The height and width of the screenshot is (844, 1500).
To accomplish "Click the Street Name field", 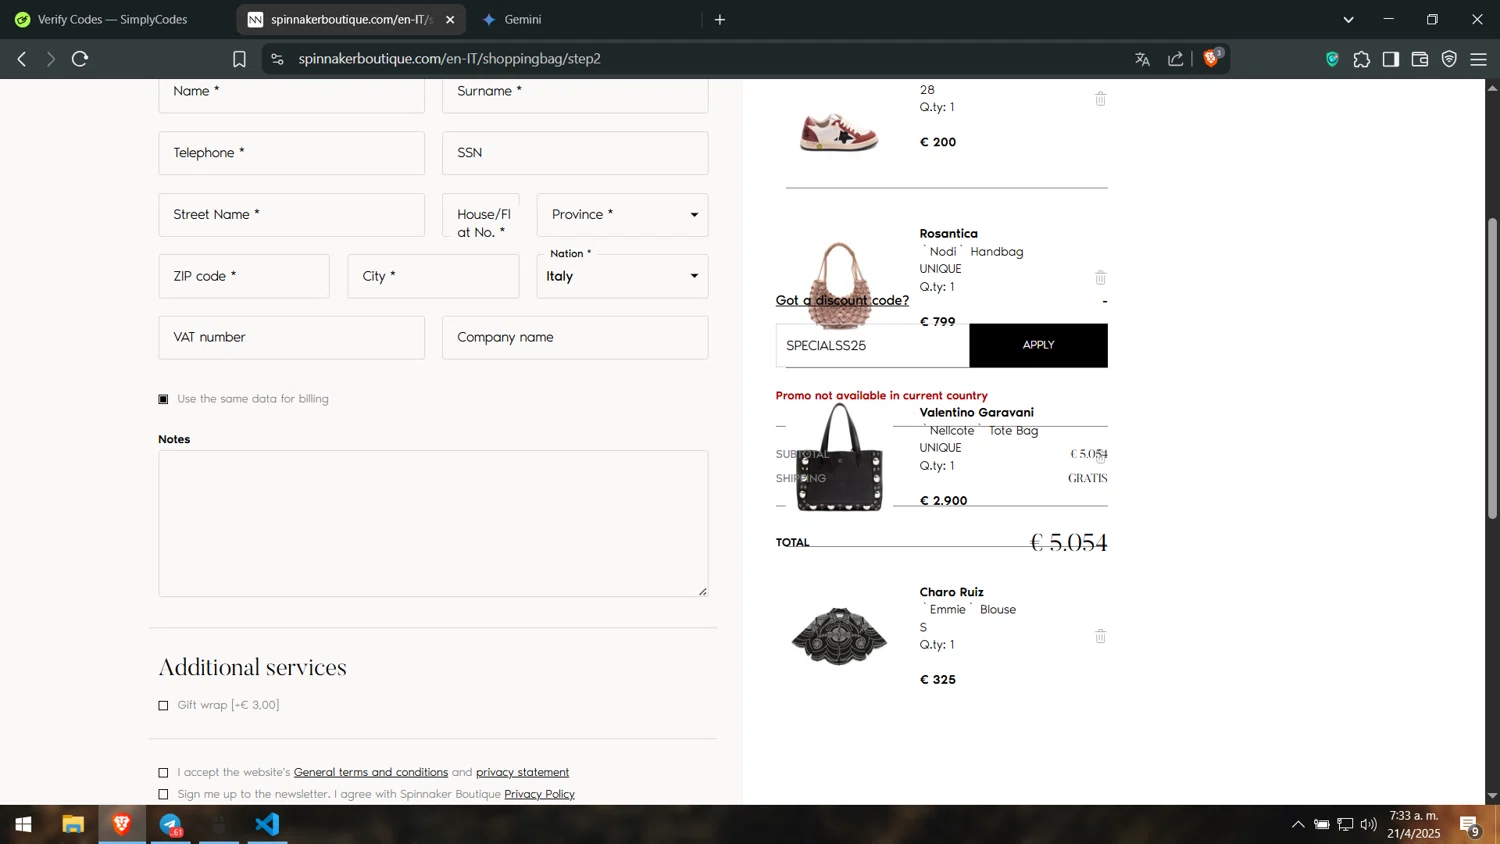I will [x=291, y=215].
